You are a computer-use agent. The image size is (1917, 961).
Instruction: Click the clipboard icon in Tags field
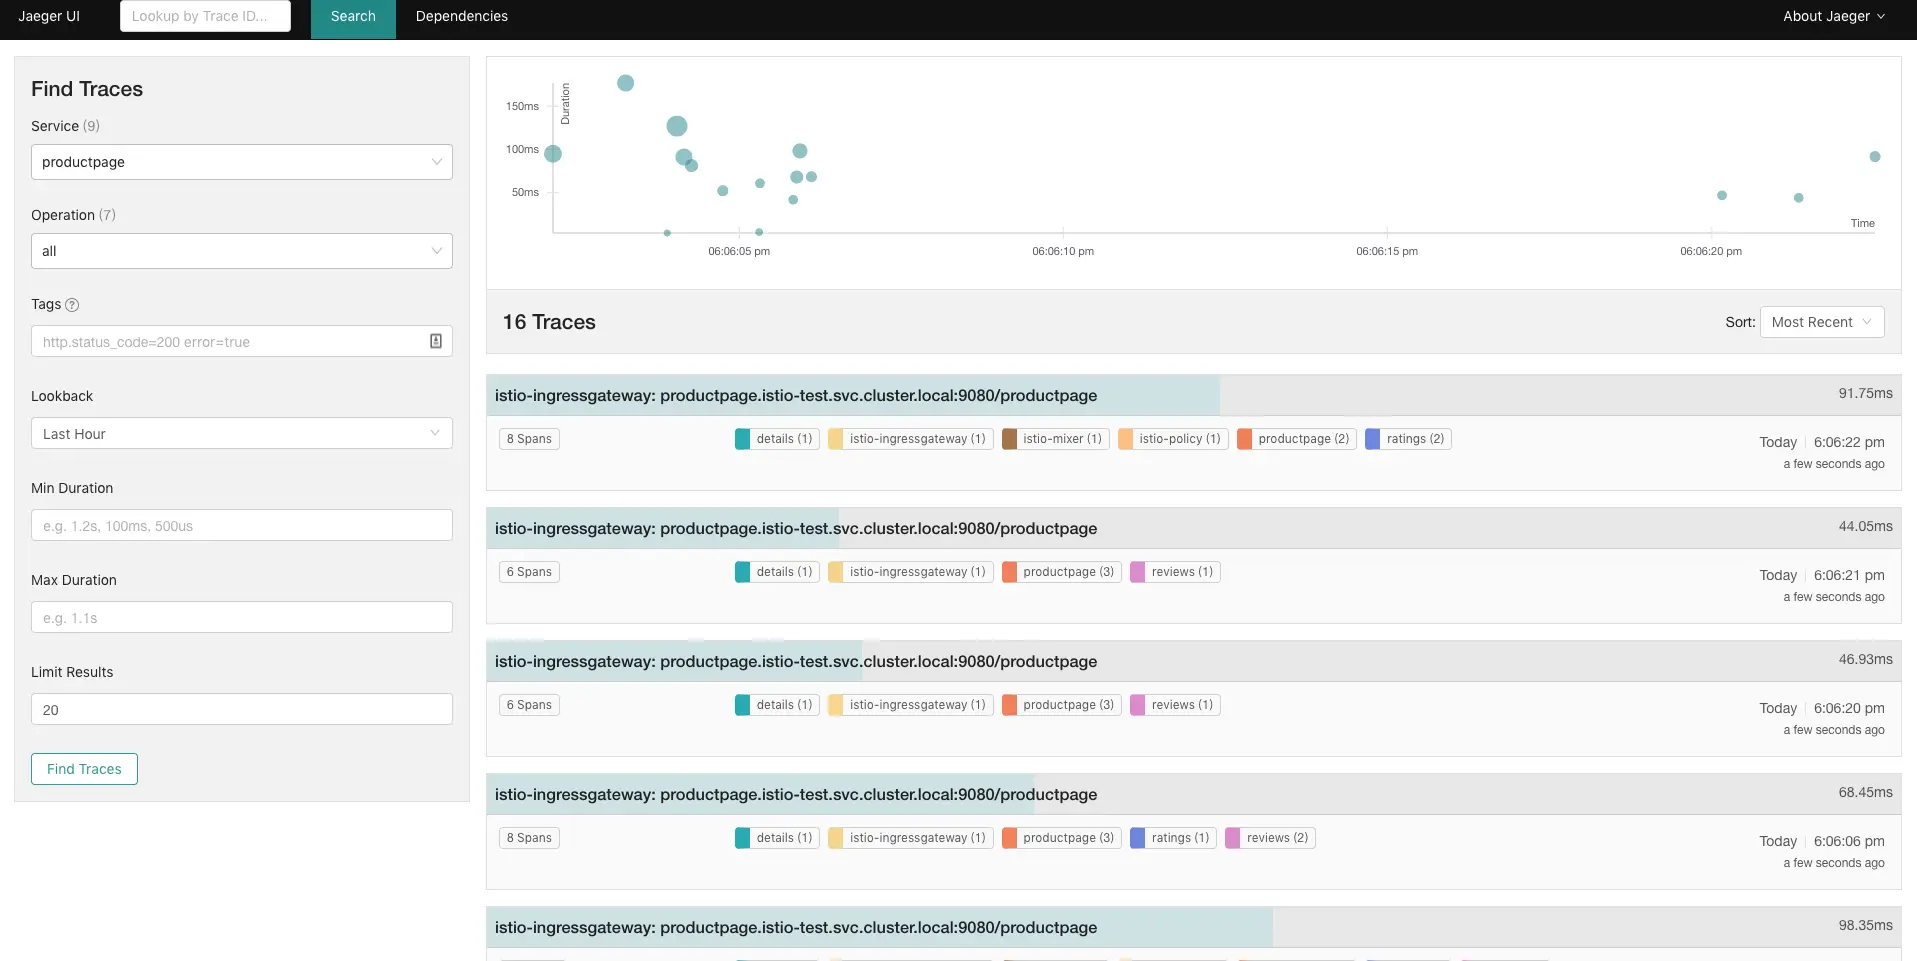[436, 341]
